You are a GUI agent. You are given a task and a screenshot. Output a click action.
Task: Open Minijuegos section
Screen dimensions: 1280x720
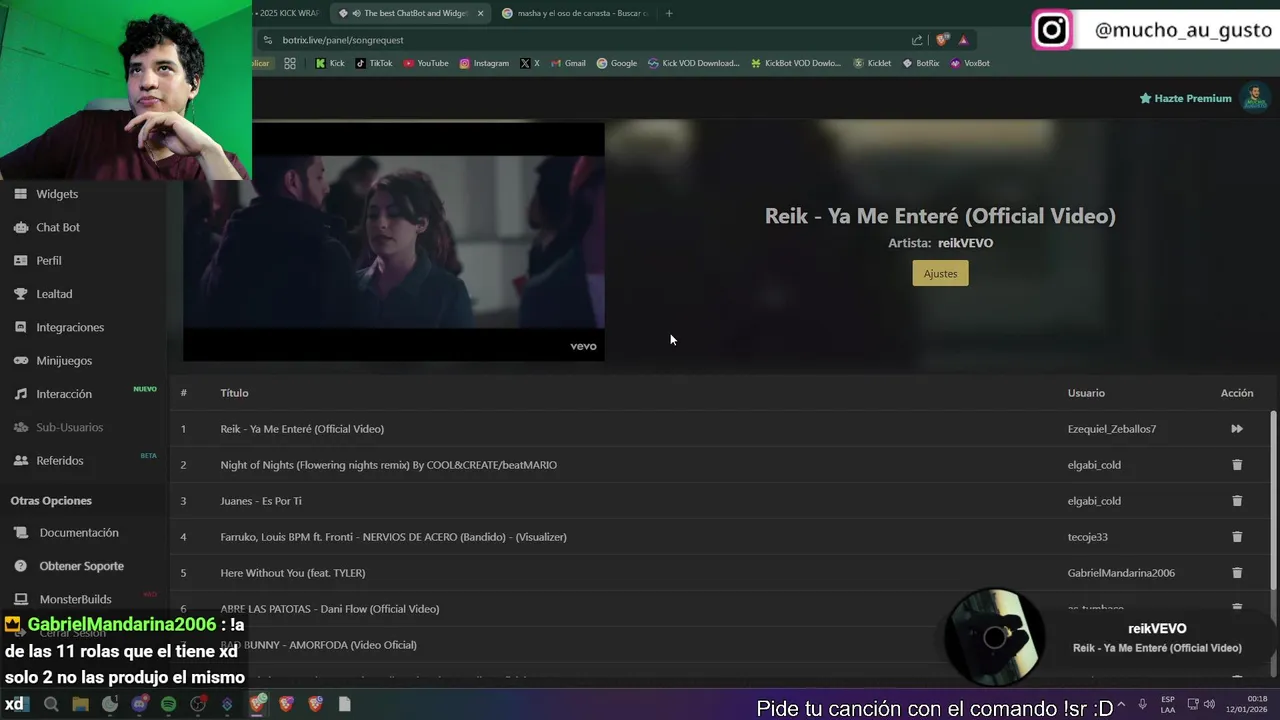64,360
